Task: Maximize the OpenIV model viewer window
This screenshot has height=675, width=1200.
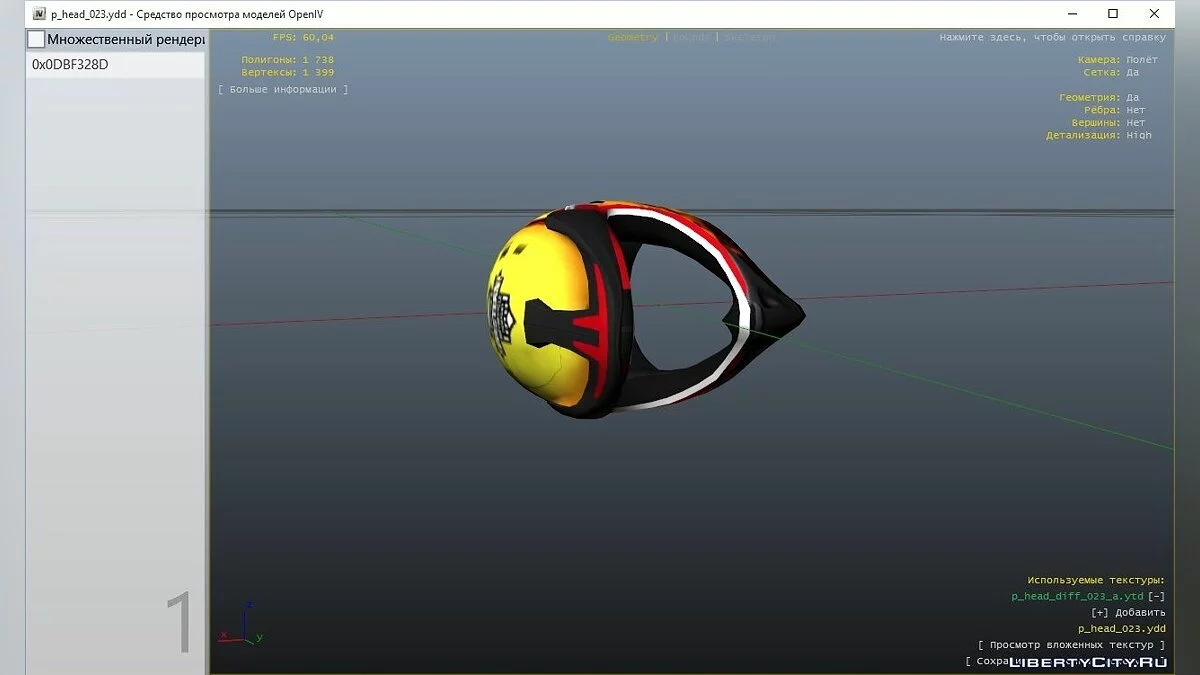Action: [1113, 14]
